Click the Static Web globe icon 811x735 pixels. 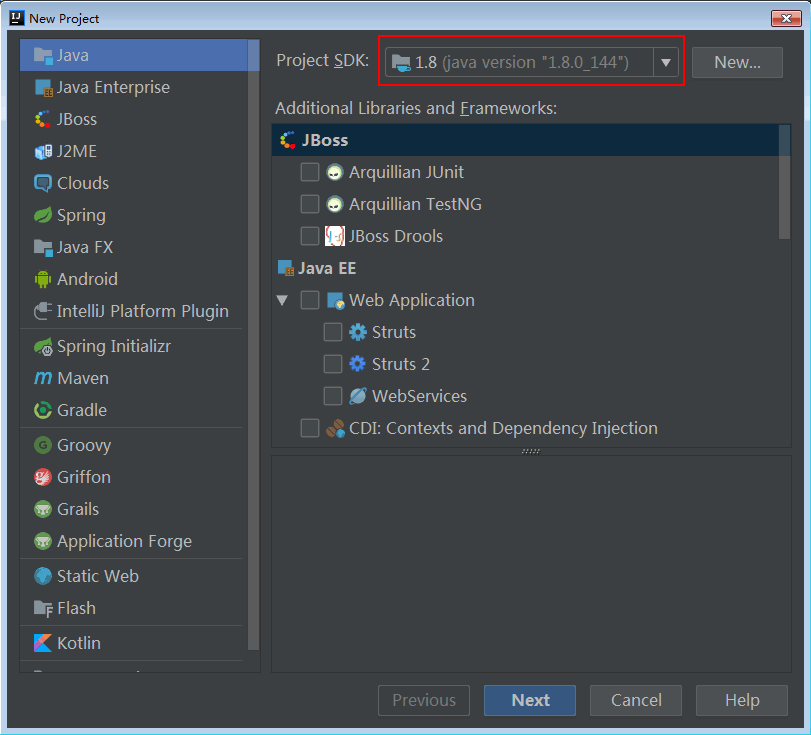43,576
